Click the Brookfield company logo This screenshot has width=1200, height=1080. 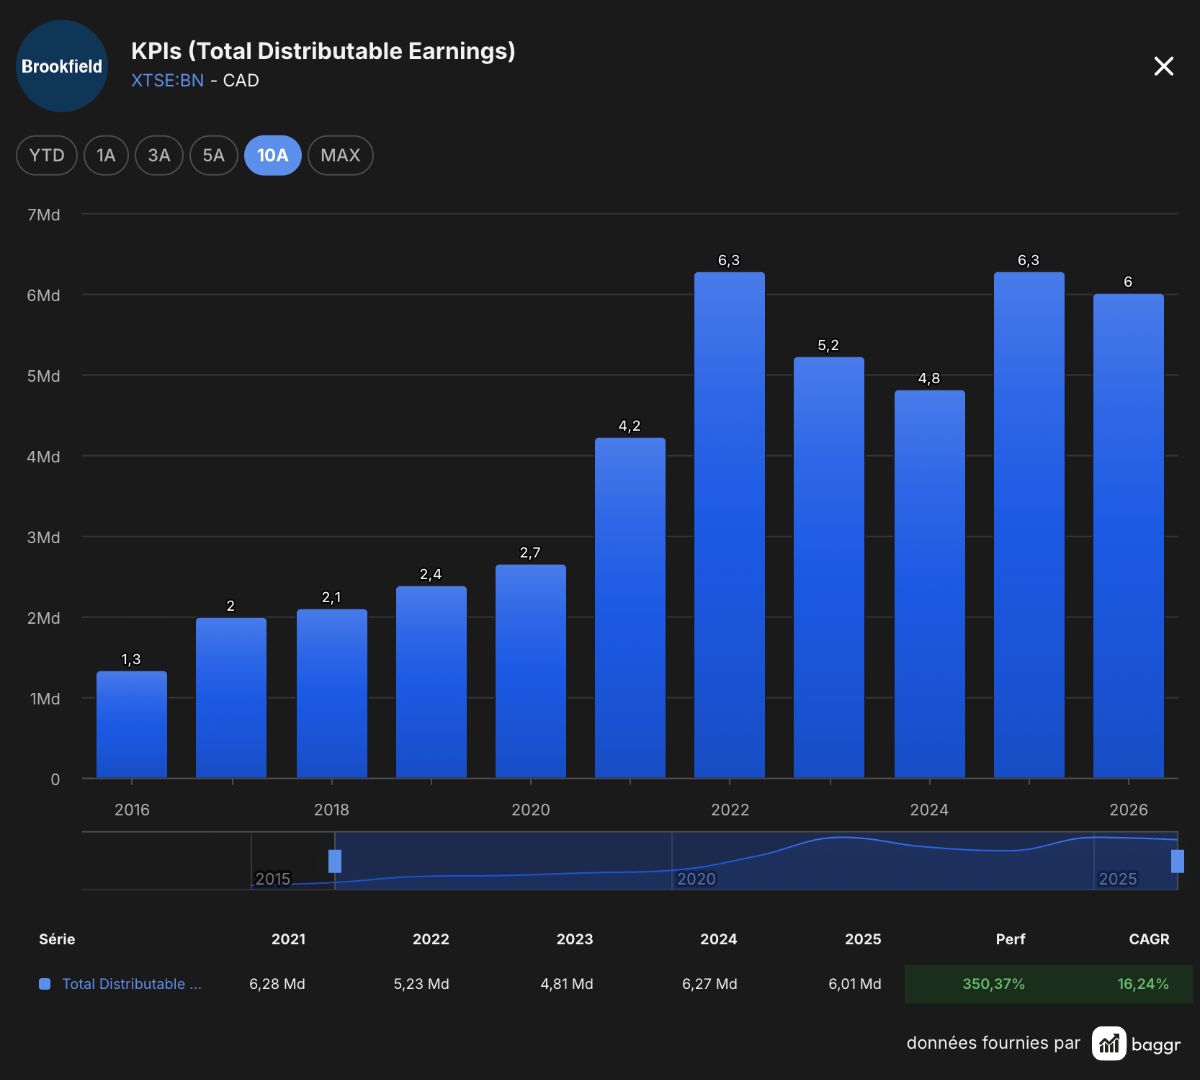pos(62,66)
